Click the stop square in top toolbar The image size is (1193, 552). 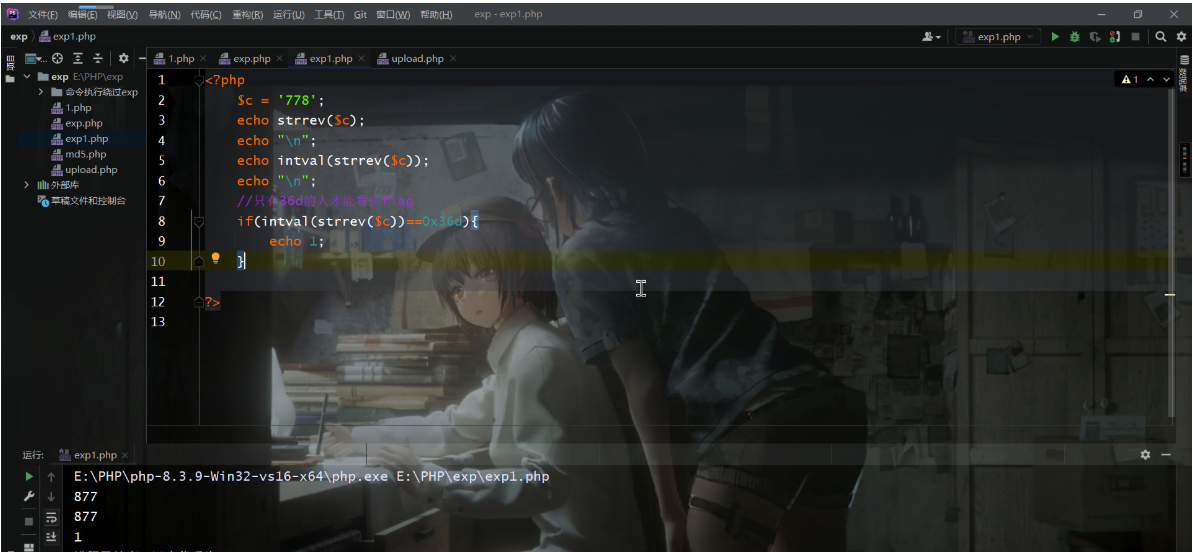click(x=1135, y=36)
